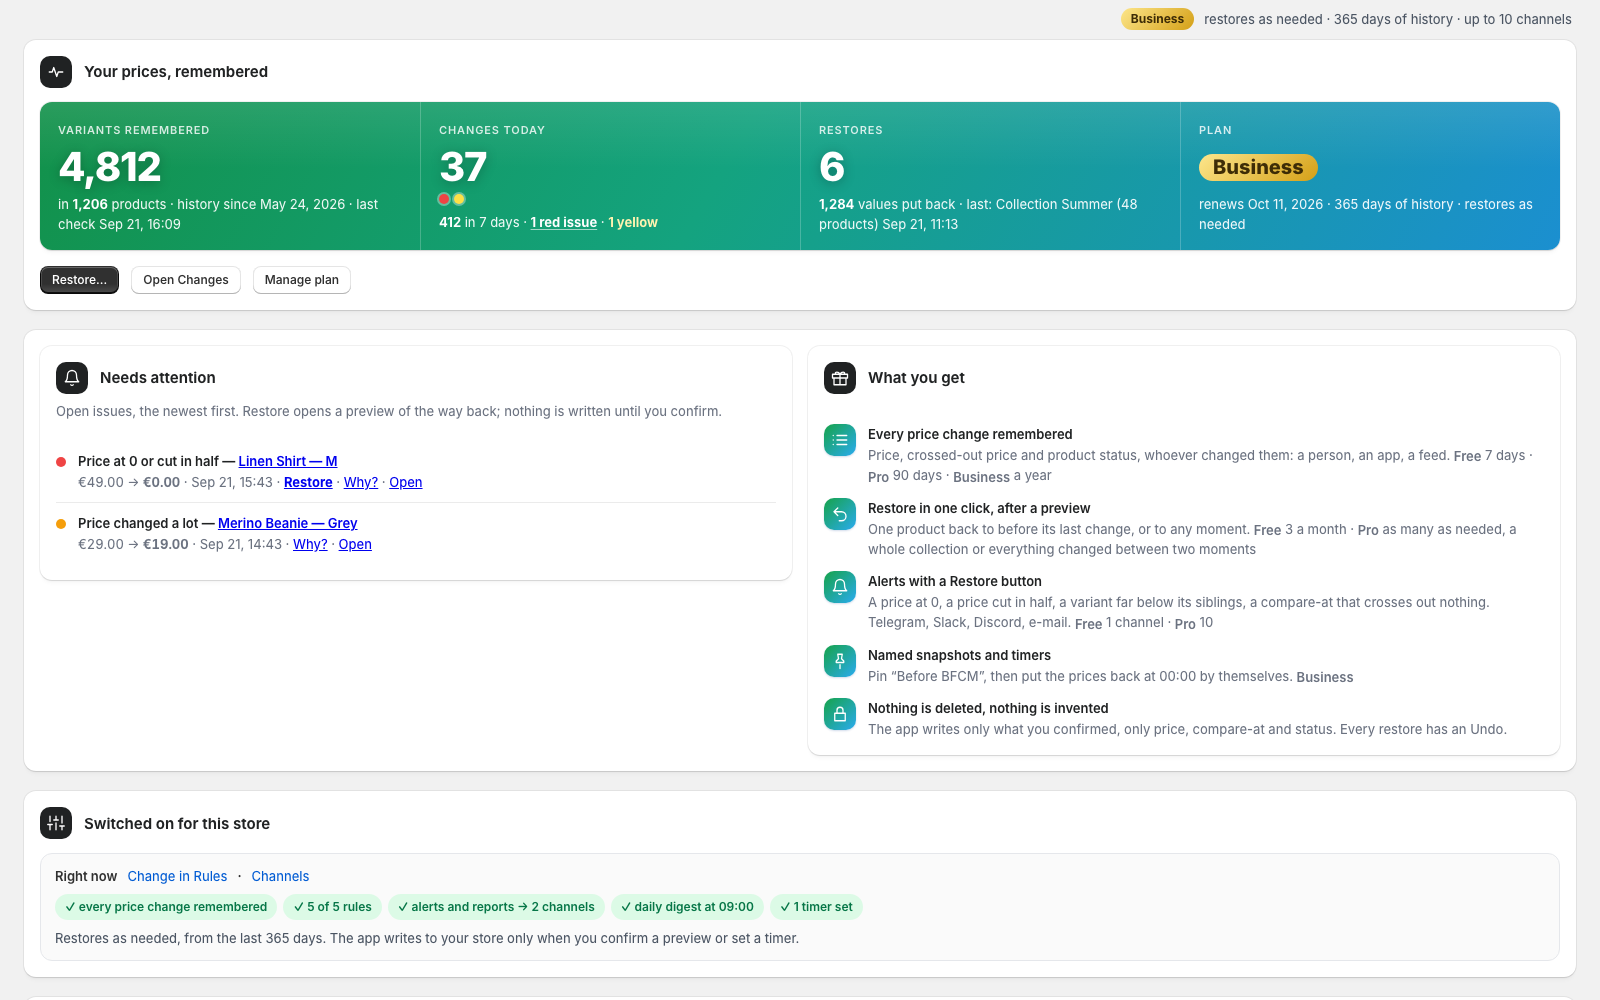The image size is (1600, 1000).
Task: Follow the Change in Rules link
Action: pyautogui.click(x=177, y=876)
